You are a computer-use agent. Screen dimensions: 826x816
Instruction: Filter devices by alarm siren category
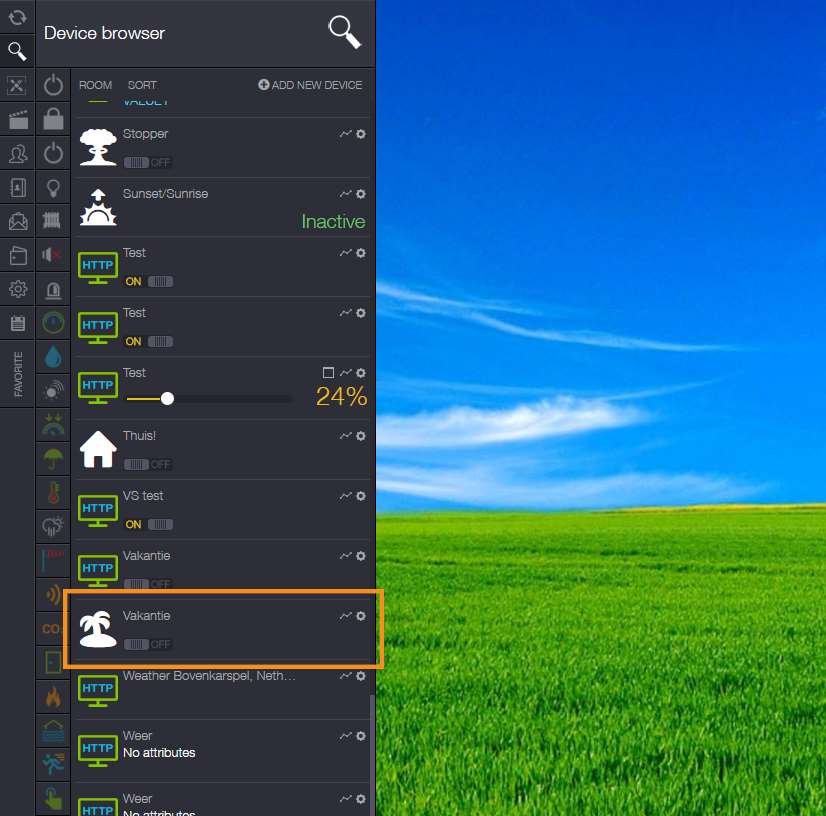pos(53,290)
